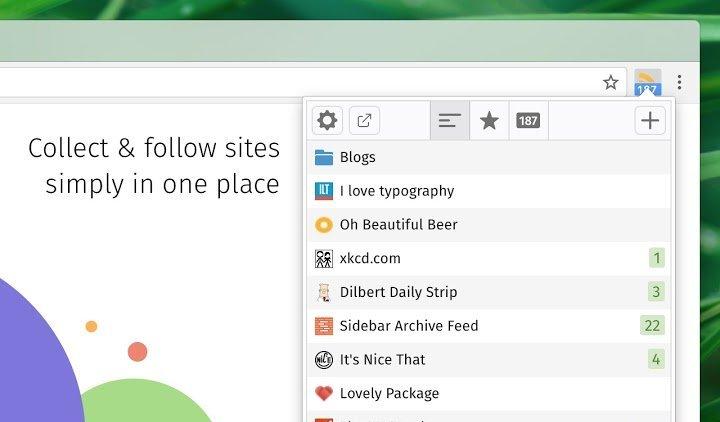720x422 pixels.
Task: Select the I love typography feed
Action: point(489,191)
